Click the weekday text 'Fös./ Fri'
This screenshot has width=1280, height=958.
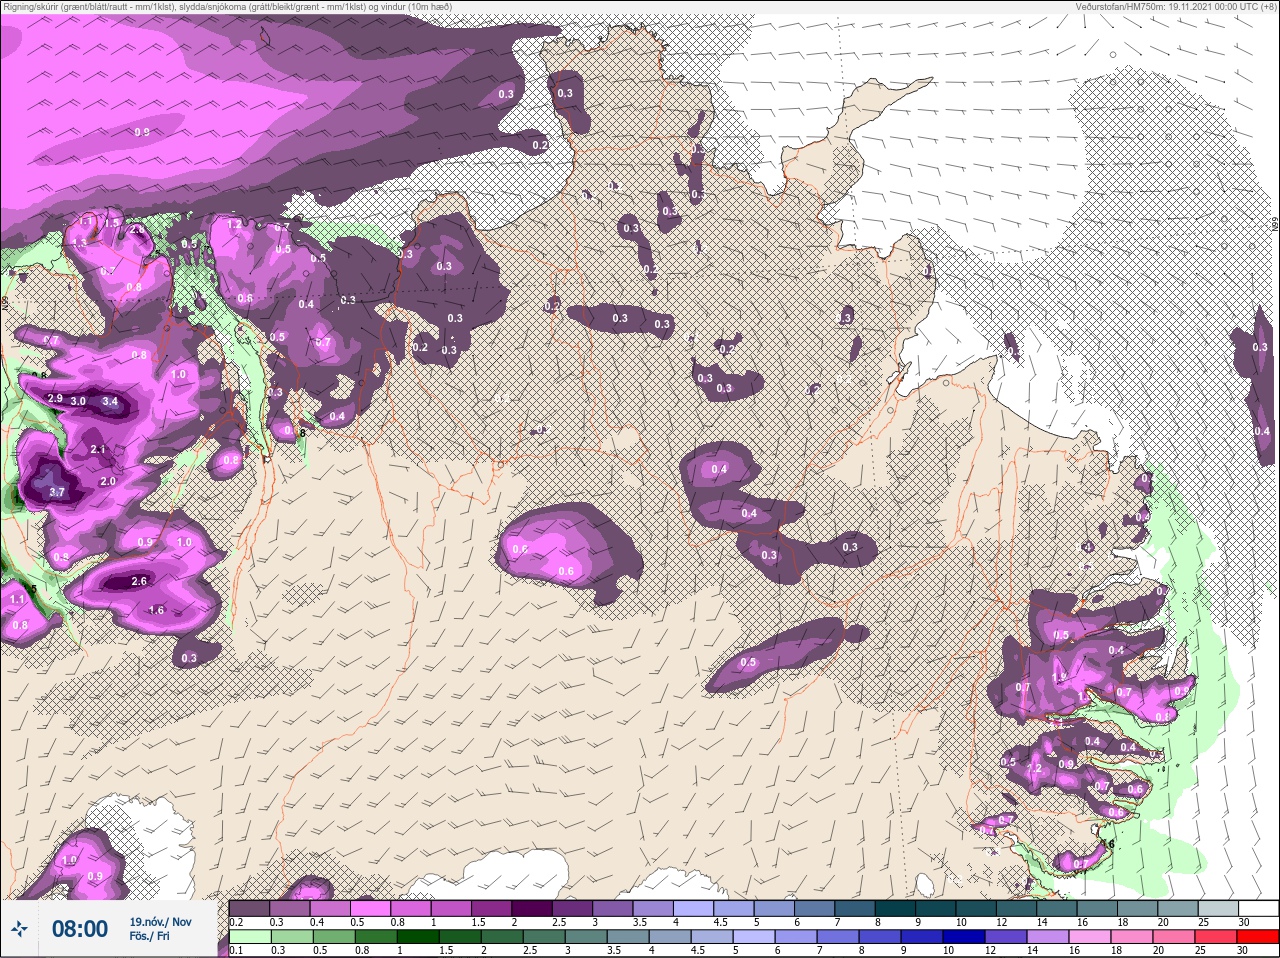(149, 936)
